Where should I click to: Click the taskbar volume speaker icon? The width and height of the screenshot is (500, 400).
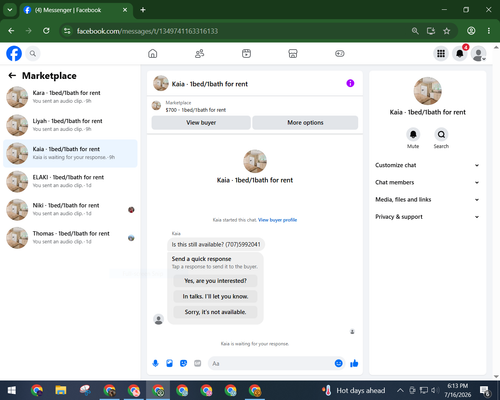[x=434, y=390]
